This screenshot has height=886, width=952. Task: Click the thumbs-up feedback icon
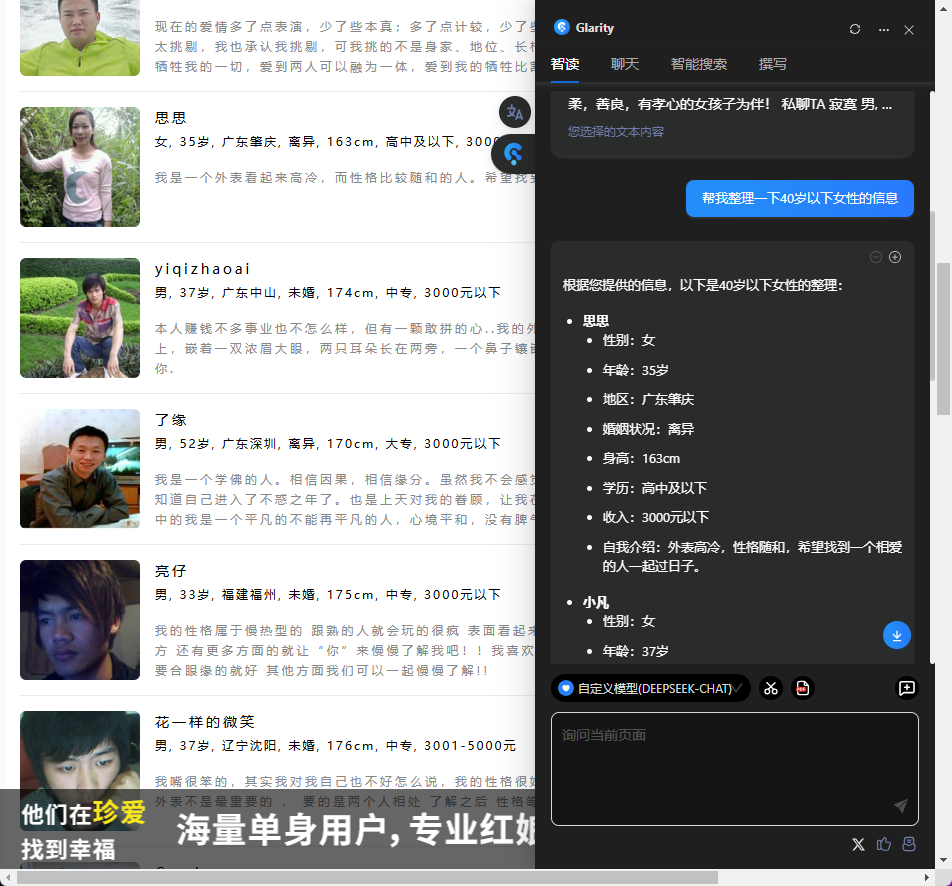point(884,844)
